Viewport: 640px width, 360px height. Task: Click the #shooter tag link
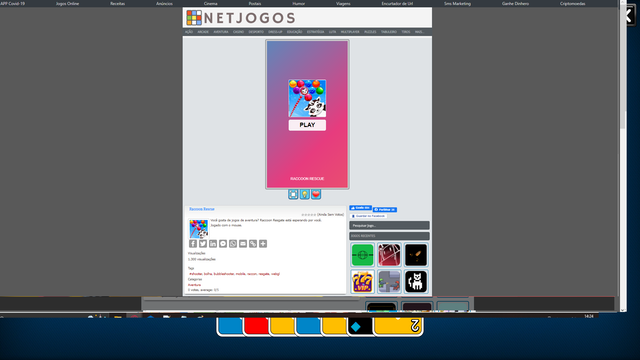196,274
